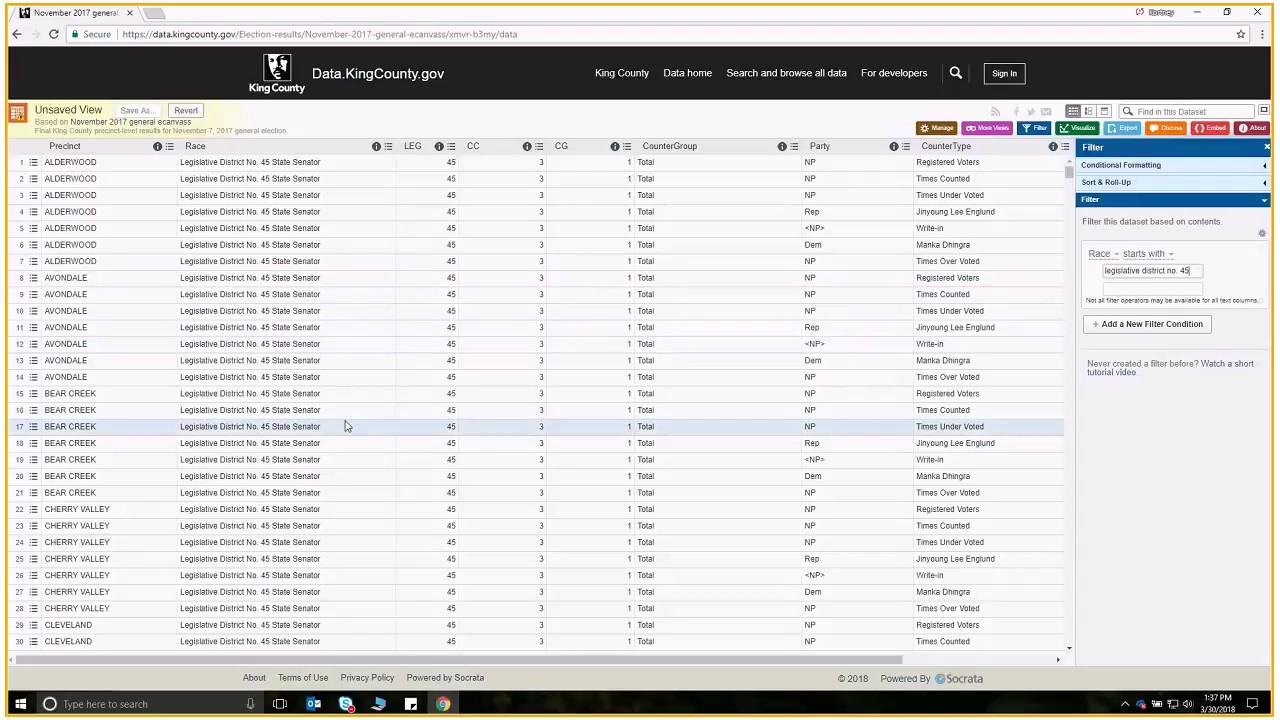
Task: Open row 1 ALDERWOOD row menu
Action: point(33,162)
